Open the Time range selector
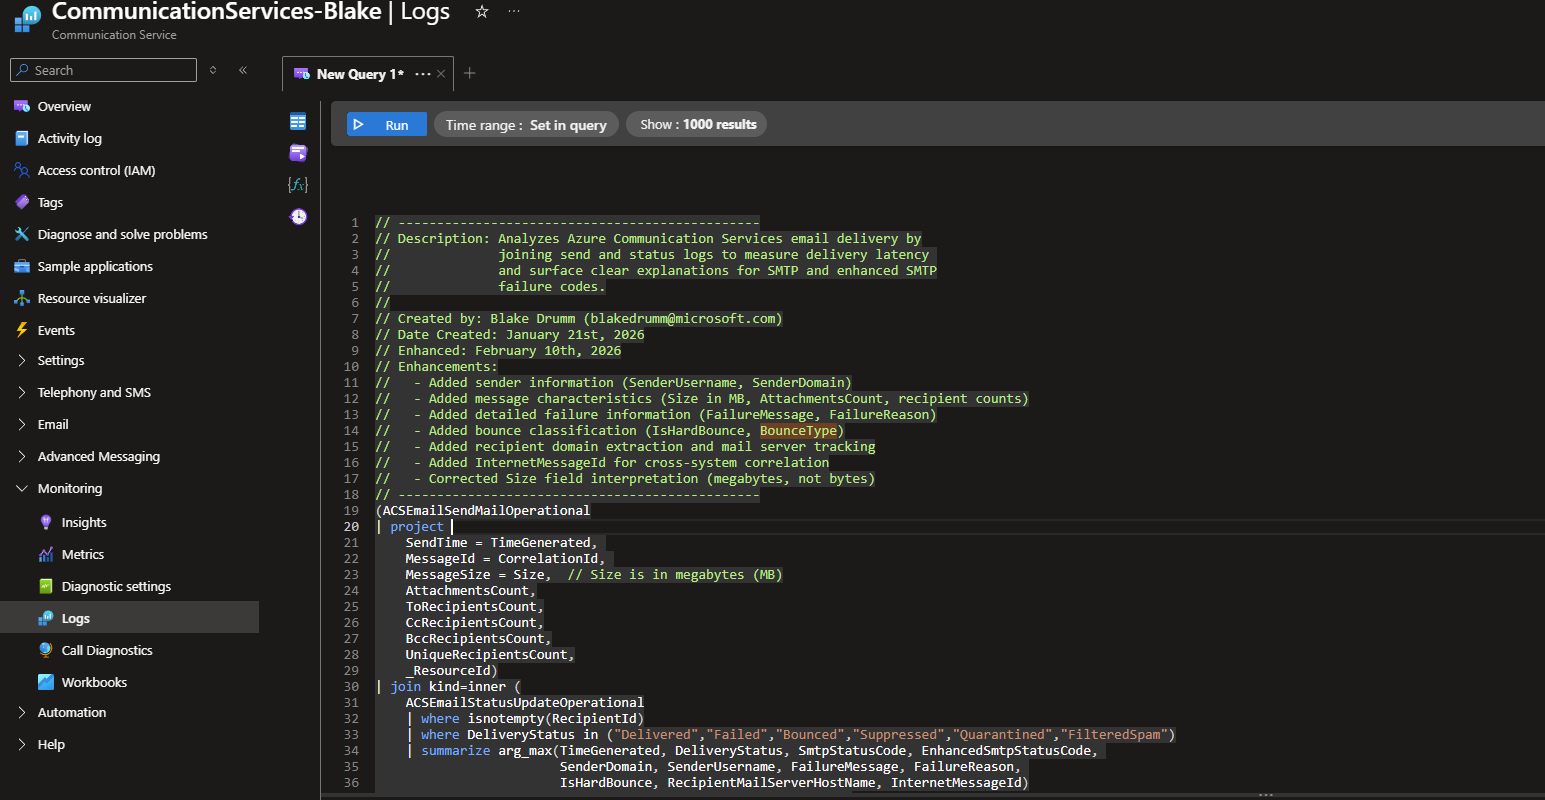The height and width of the screenshot is (800, 1545). [x=526, y=125]
